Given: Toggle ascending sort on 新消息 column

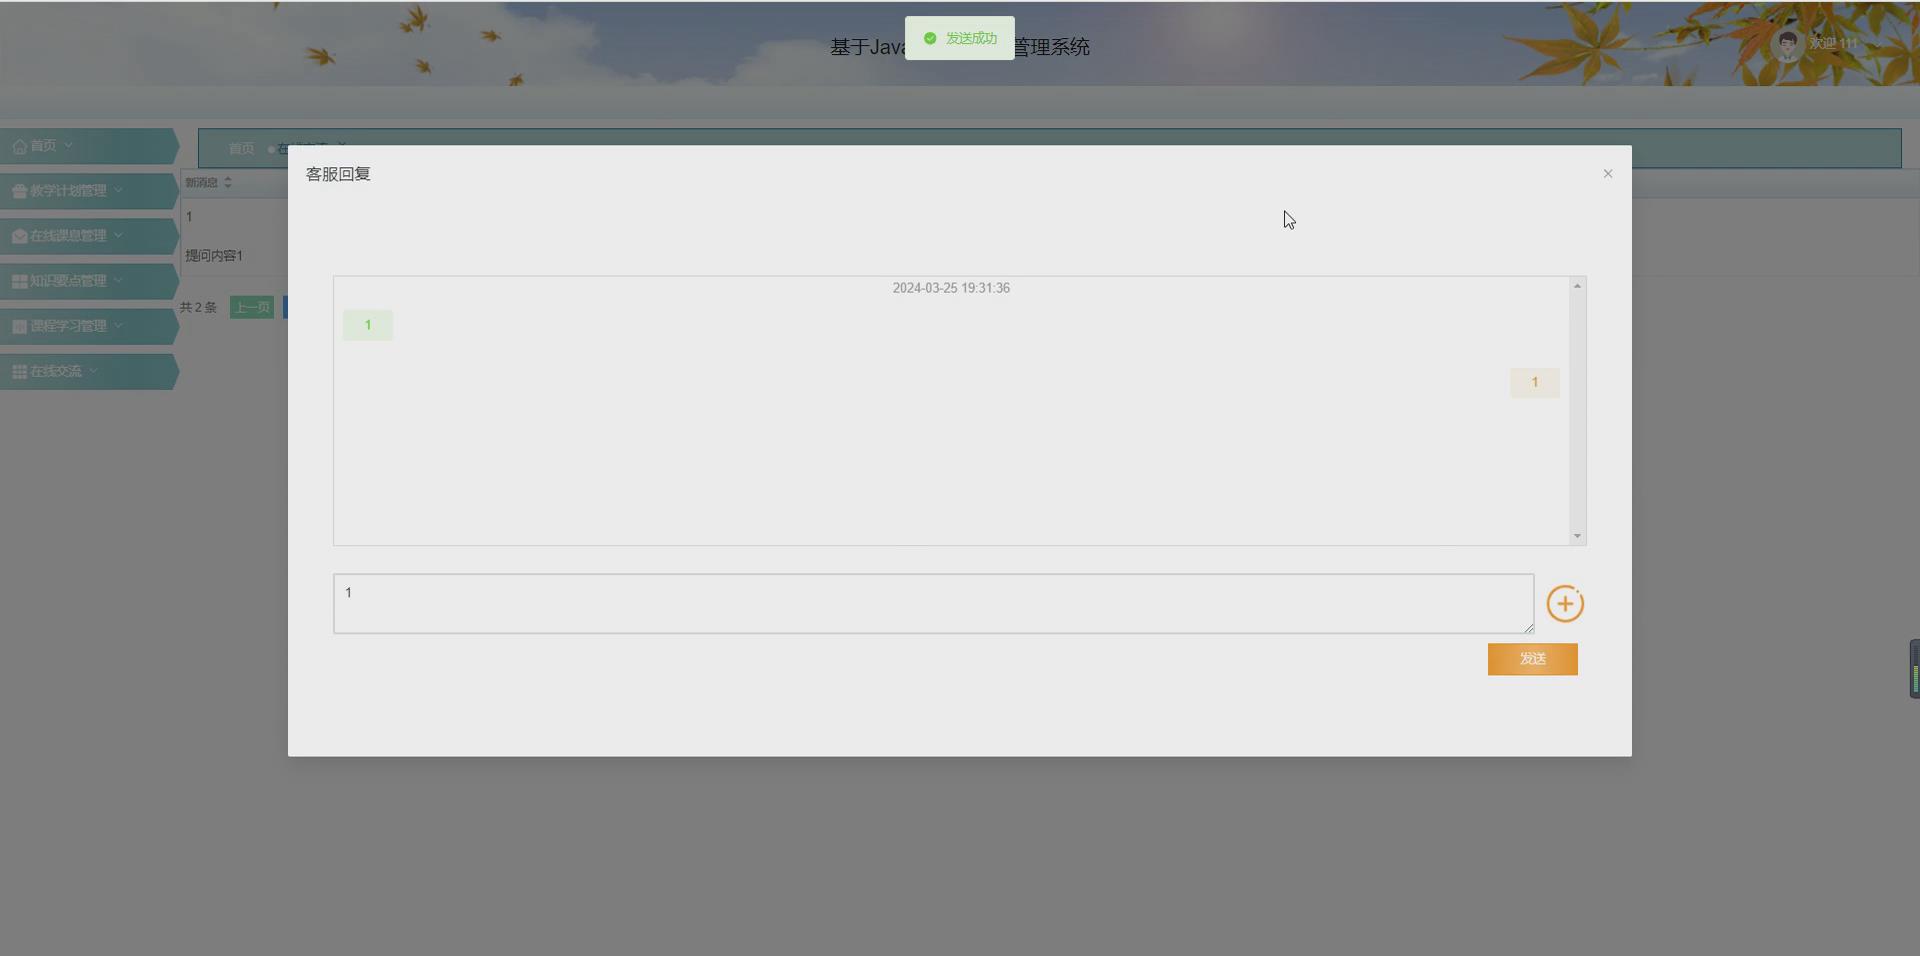Looking at the screenshot, I should [227, 178].
